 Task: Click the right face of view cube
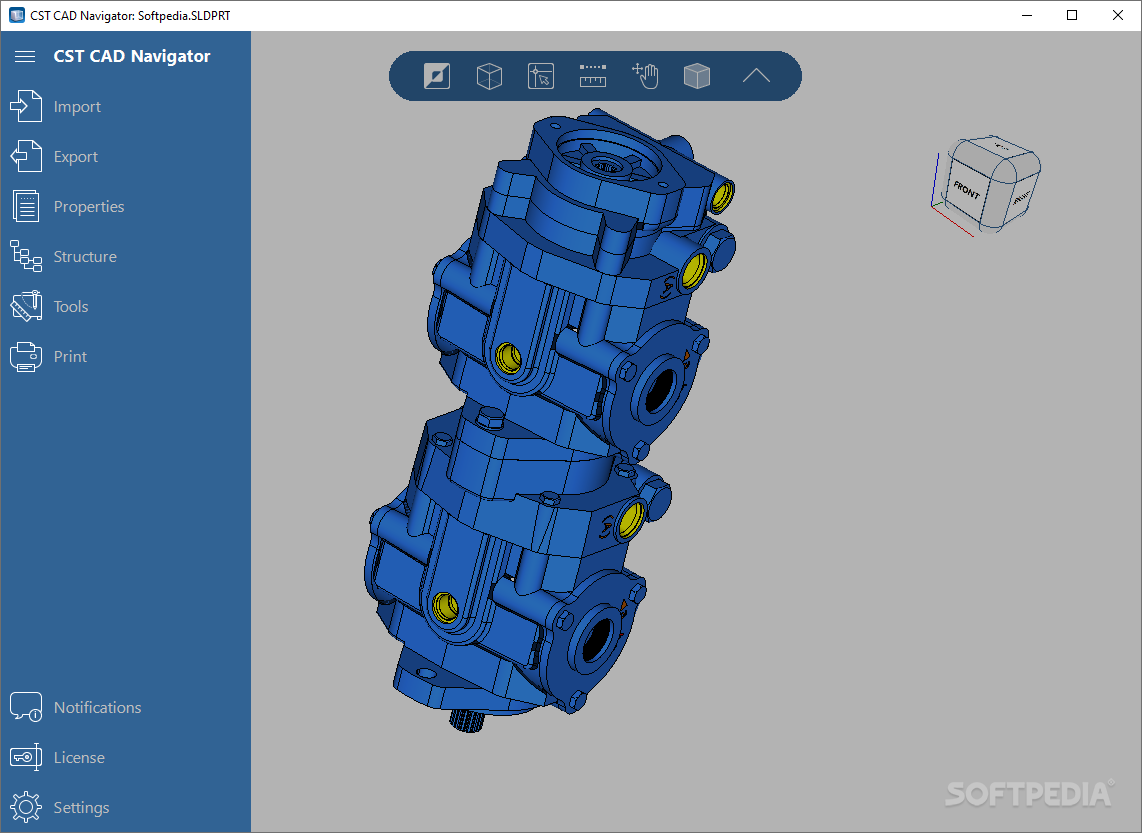coord(1021,197)
